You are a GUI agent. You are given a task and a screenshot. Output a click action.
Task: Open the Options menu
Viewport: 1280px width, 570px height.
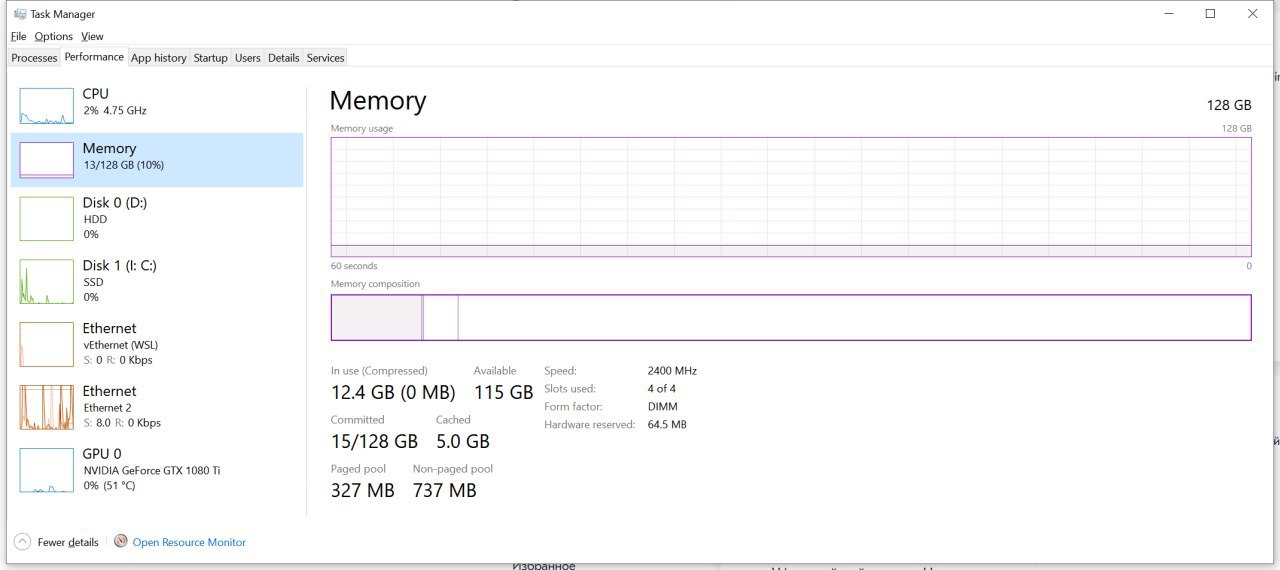pos(54,36)
